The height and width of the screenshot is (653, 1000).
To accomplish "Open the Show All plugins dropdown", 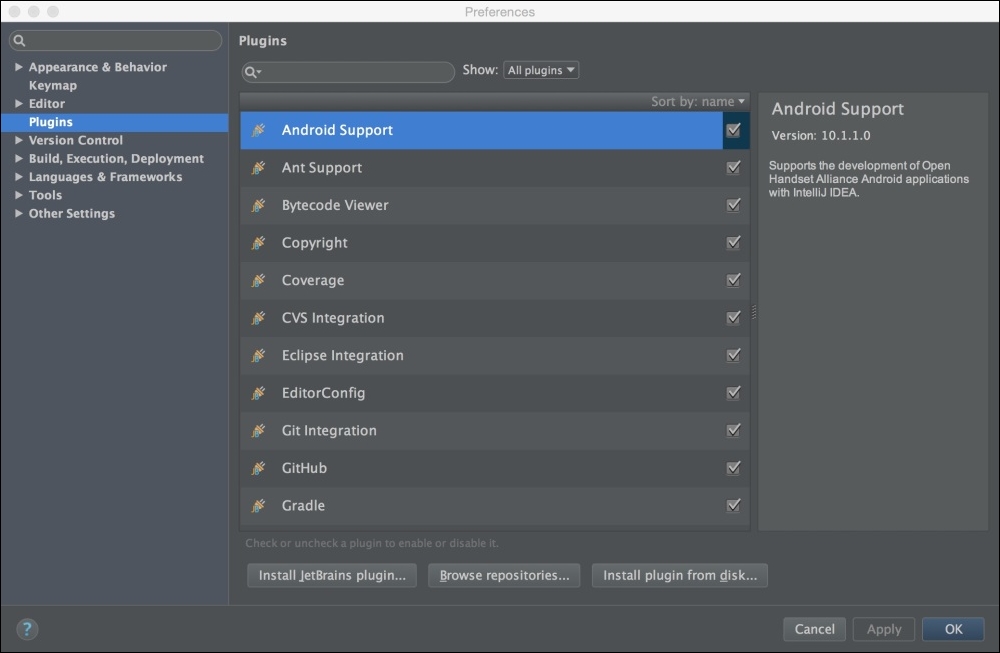I will 541,70.
